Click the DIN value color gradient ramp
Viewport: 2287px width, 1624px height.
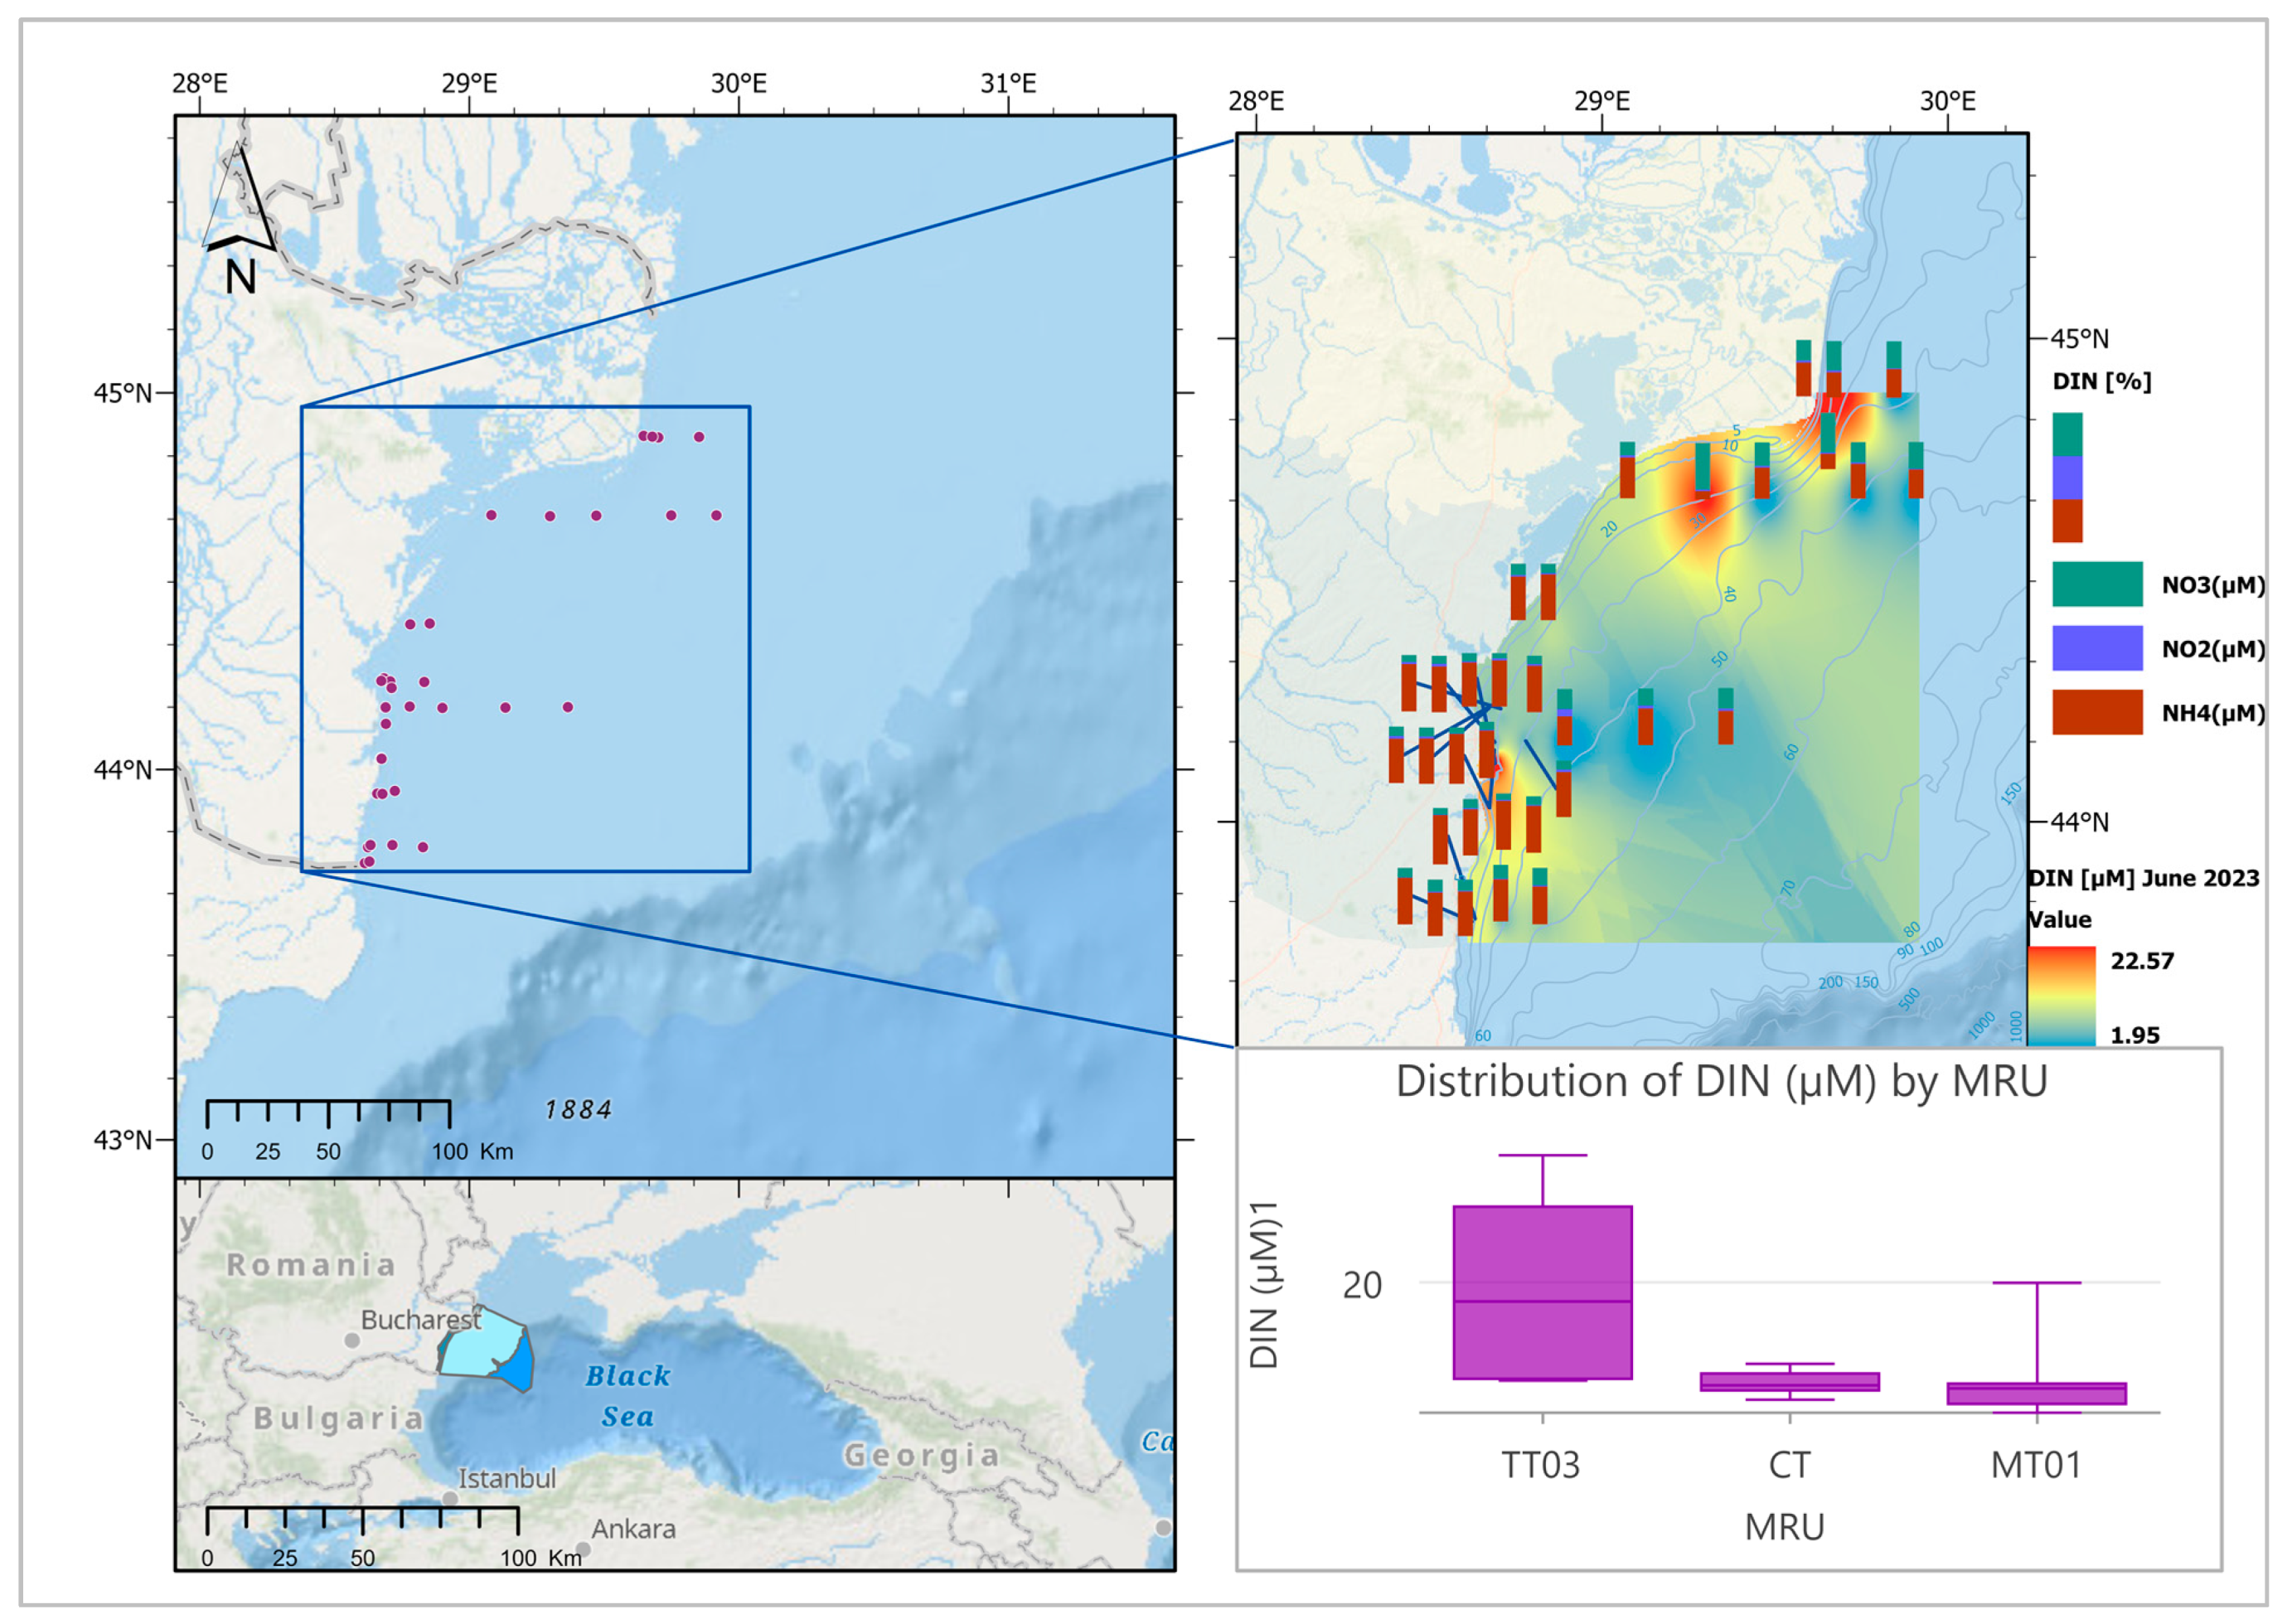pos(2061,995)
